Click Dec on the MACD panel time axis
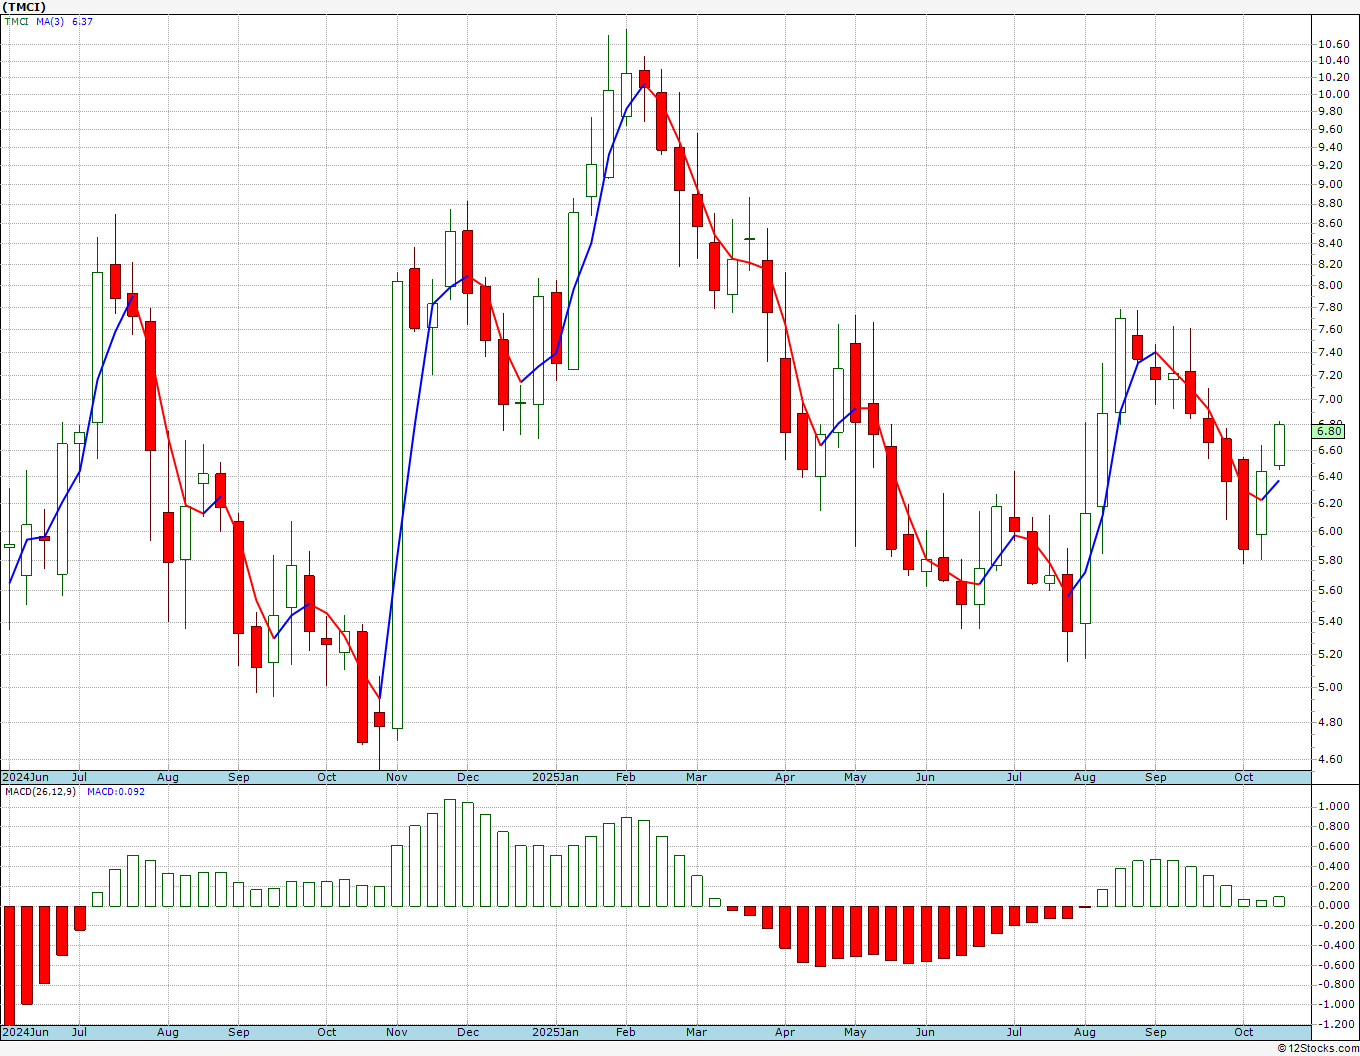Screen dimensions: 1360x1056 tap(468, 1032)
